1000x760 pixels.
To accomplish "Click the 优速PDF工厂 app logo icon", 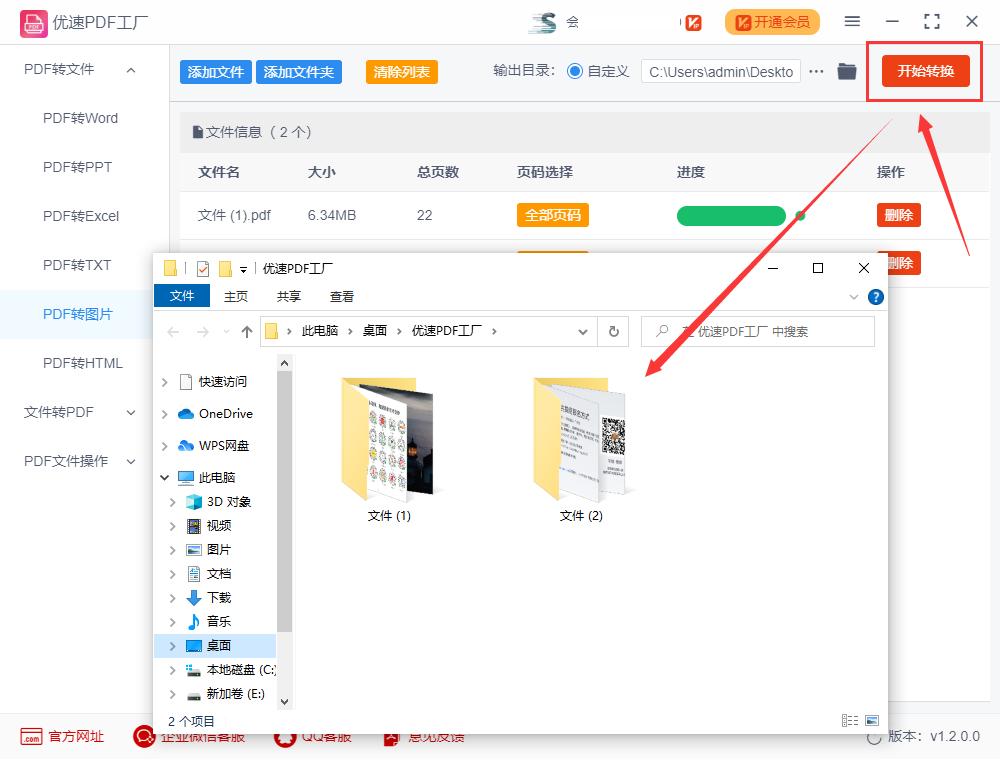I will (x=33, y=21).
